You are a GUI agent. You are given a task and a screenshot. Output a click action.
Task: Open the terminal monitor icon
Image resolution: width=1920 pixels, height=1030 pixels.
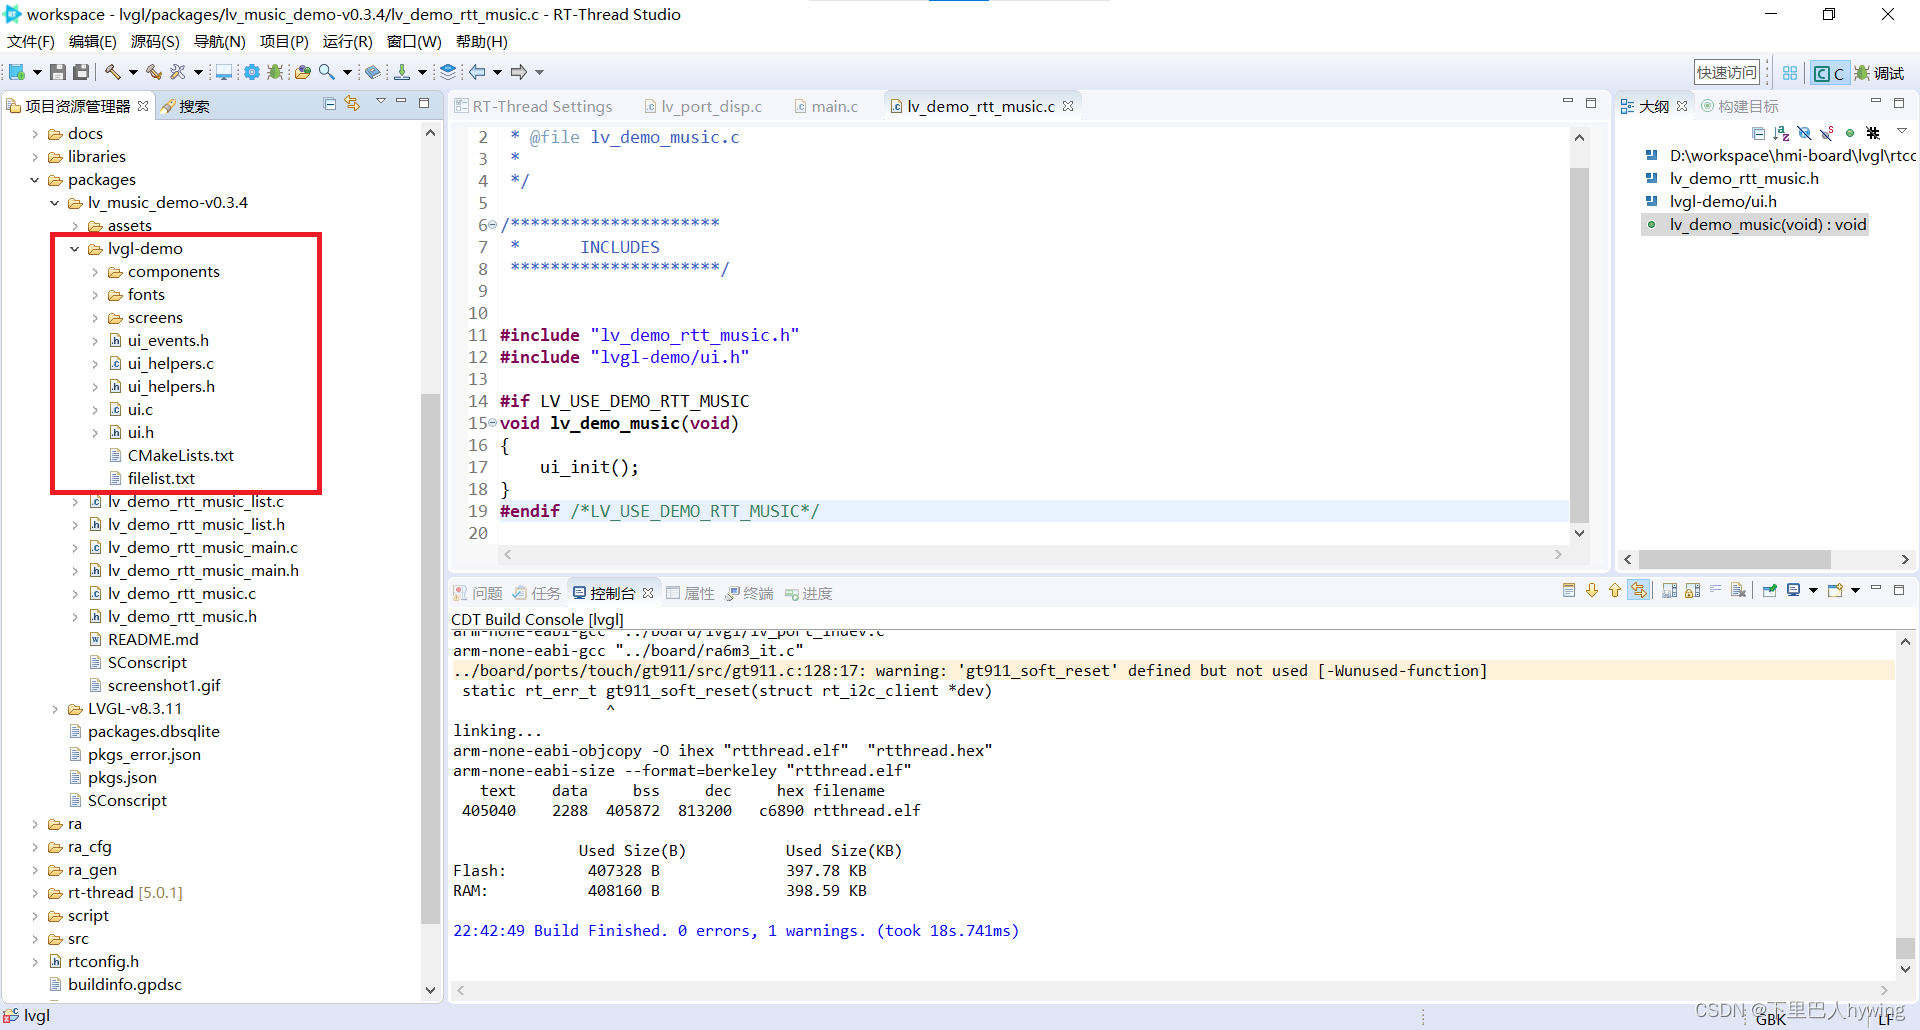point(224,72)
